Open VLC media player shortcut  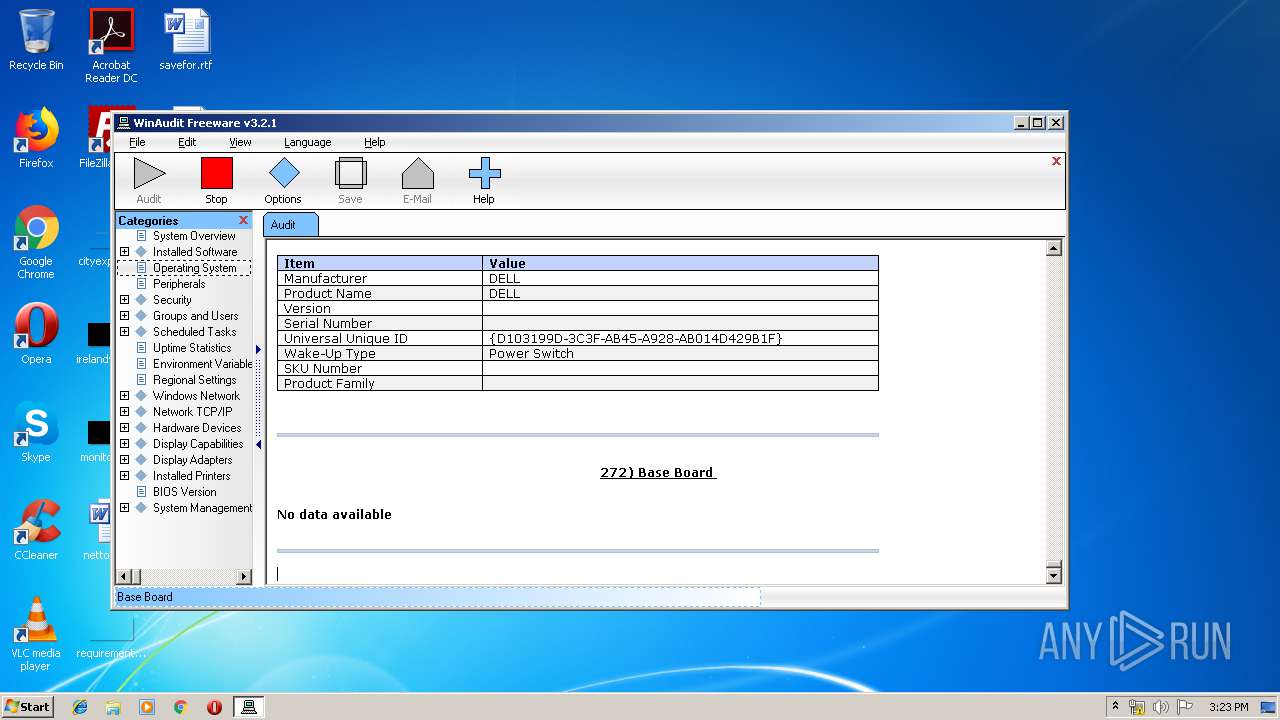click(36, 634)
